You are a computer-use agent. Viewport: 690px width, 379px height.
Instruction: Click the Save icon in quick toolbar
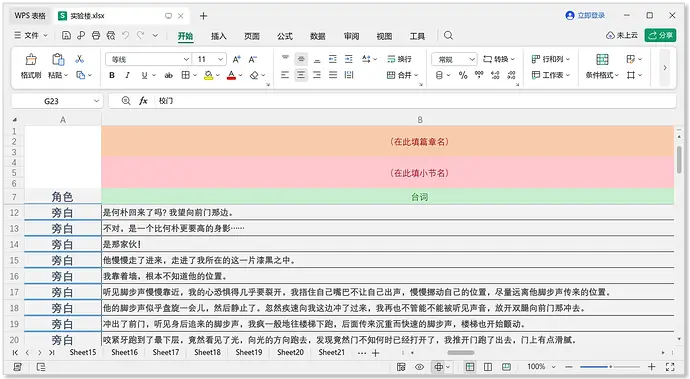pos(66,36)
